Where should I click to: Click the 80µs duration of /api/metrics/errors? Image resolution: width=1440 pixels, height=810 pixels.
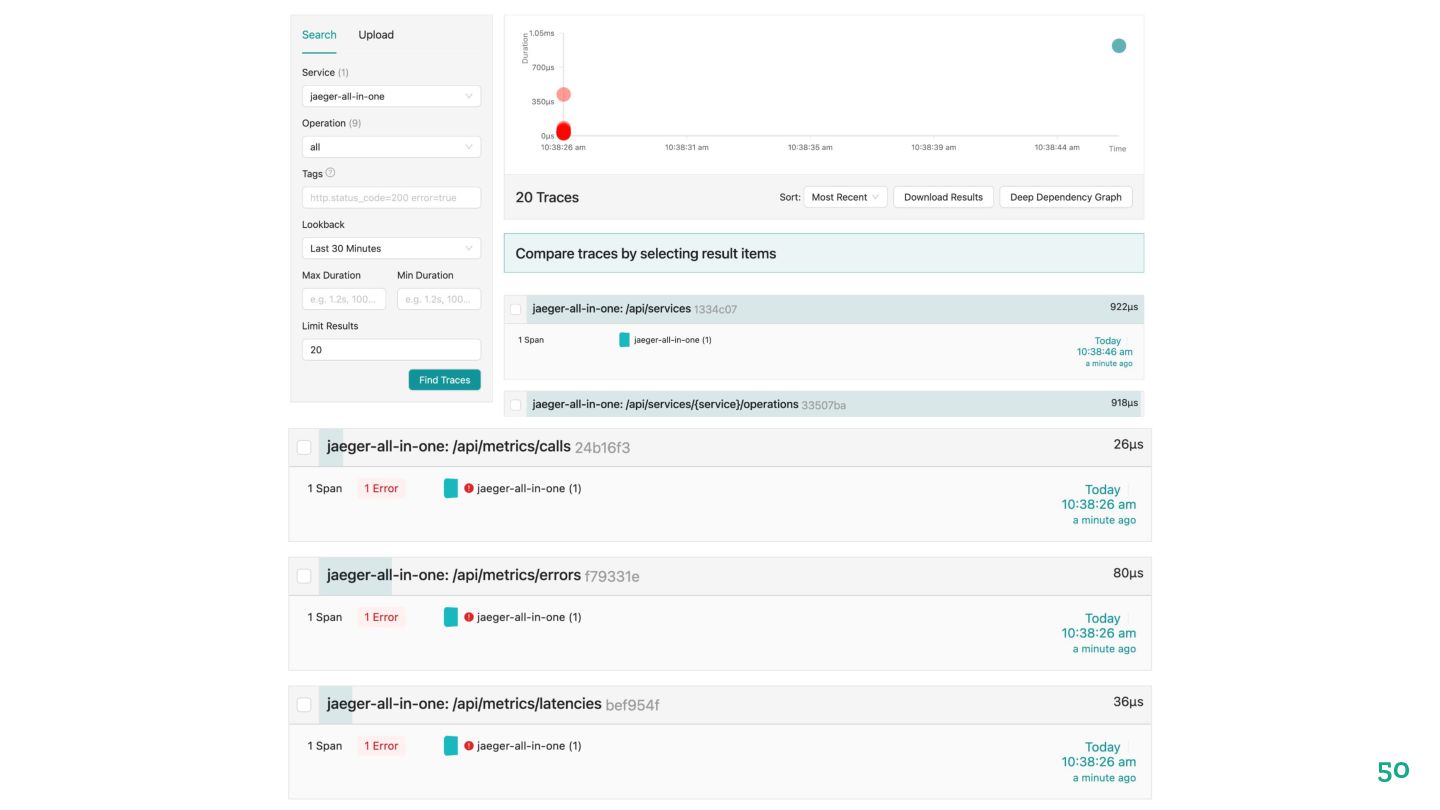pos(1128,573)
